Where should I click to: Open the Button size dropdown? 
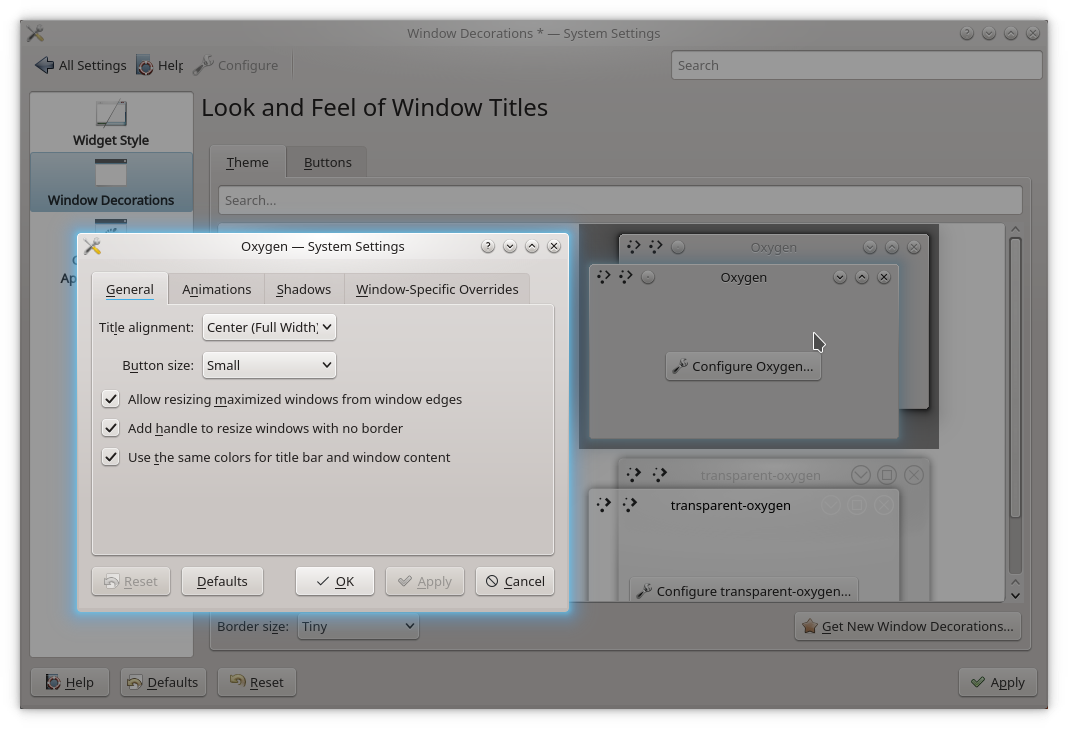268,365
